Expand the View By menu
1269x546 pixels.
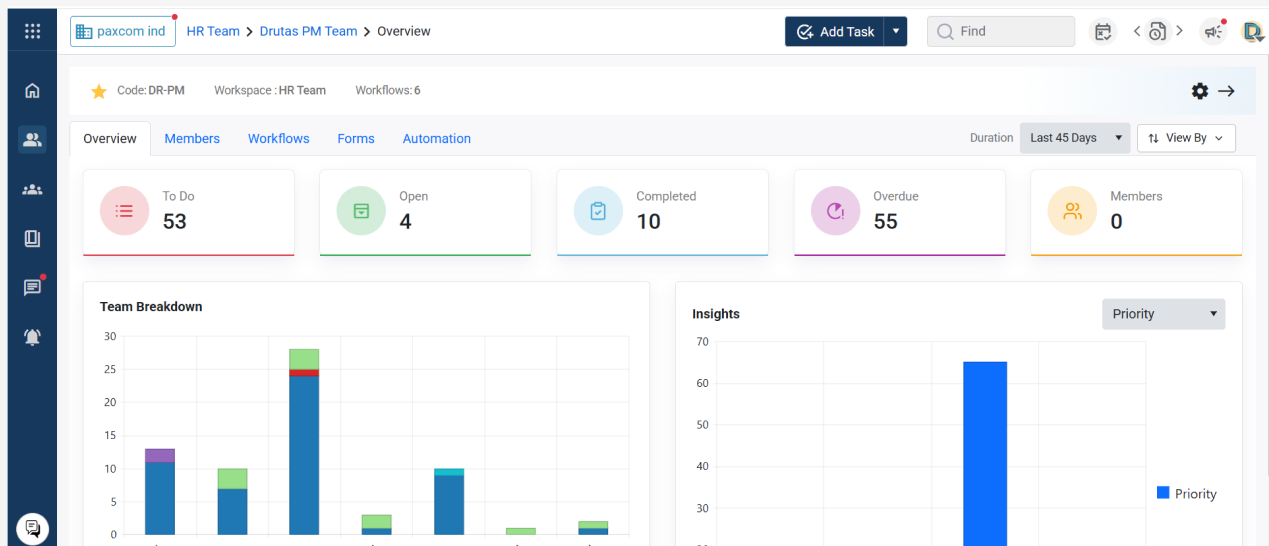1186,138
